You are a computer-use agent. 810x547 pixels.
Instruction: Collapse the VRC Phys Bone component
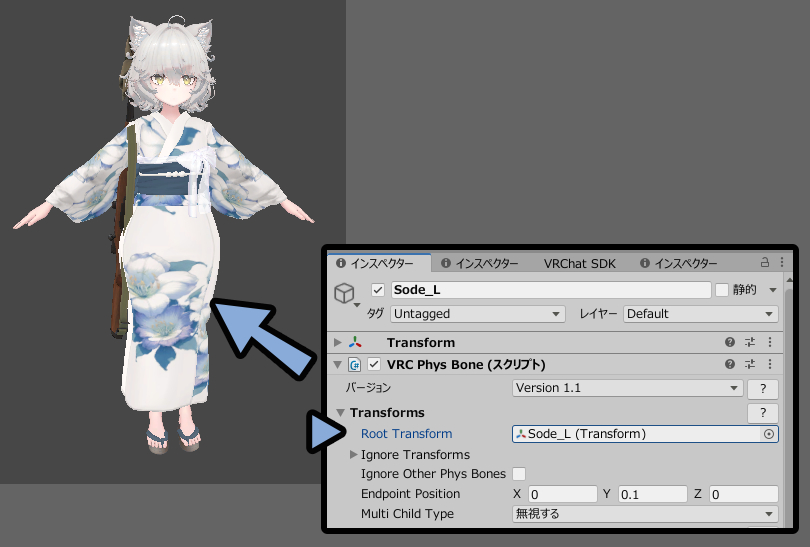338,365
